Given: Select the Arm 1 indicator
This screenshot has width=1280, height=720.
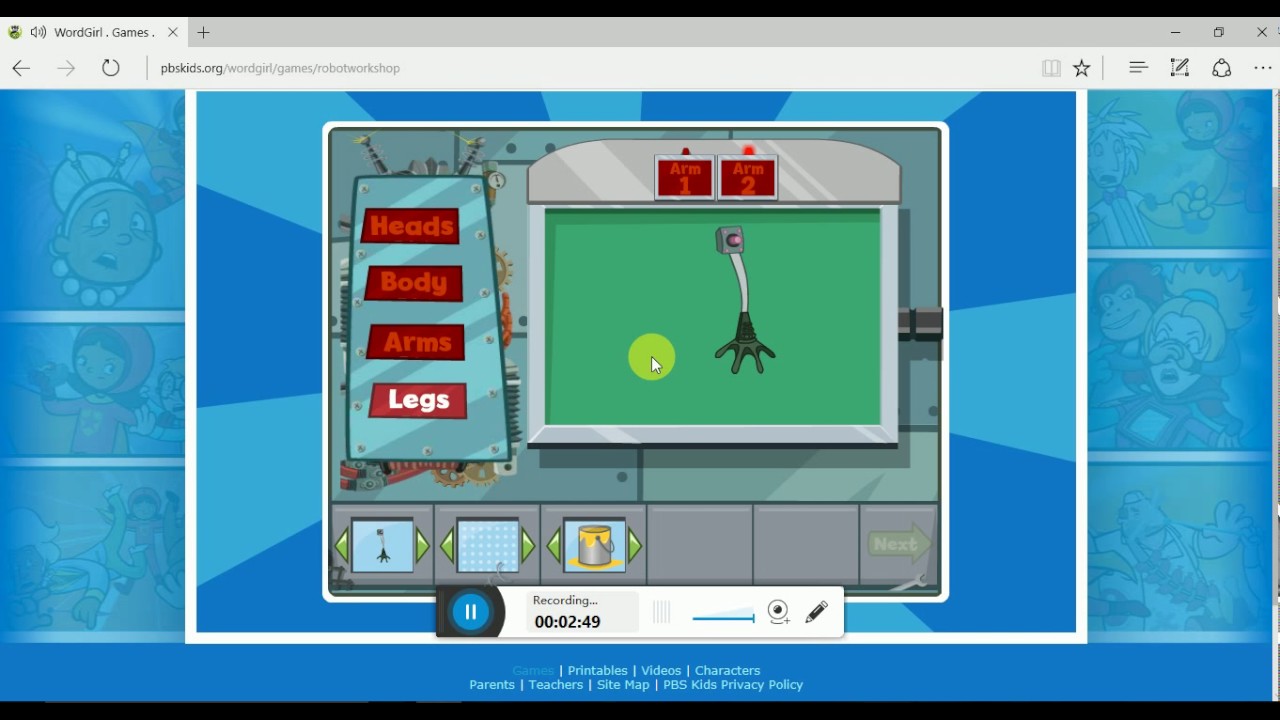Looking at the screenshot, I should [685, 178].
